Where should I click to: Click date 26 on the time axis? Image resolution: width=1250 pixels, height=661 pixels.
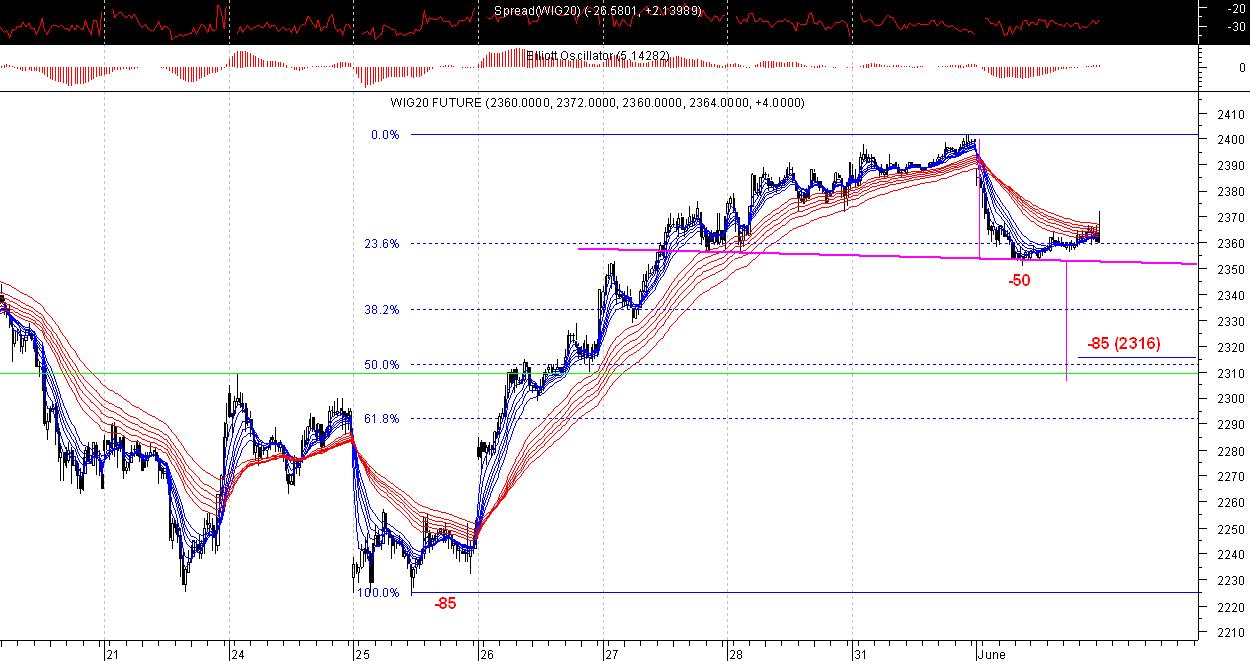[487, 655]
